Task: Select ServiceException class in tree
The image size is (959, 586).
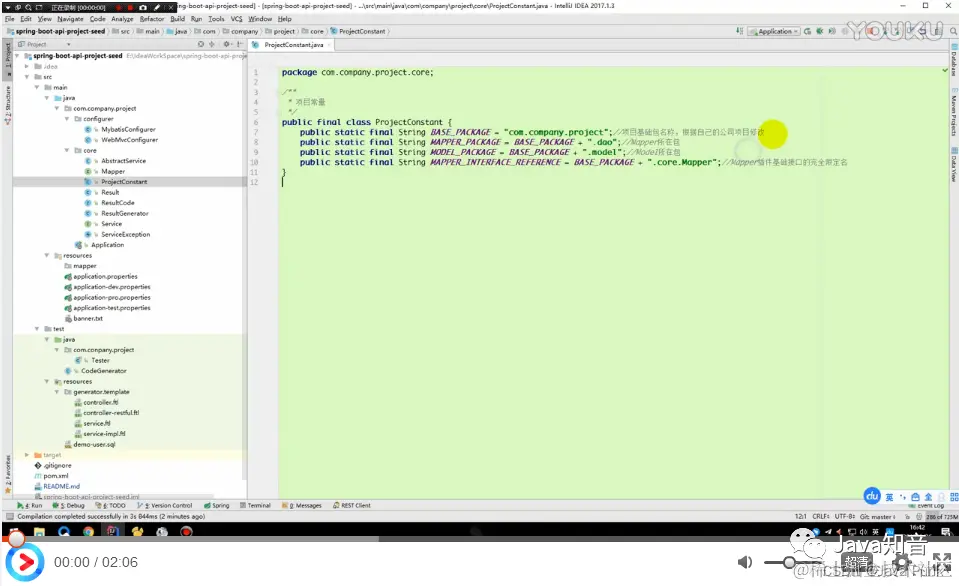Action: point(125,234)
